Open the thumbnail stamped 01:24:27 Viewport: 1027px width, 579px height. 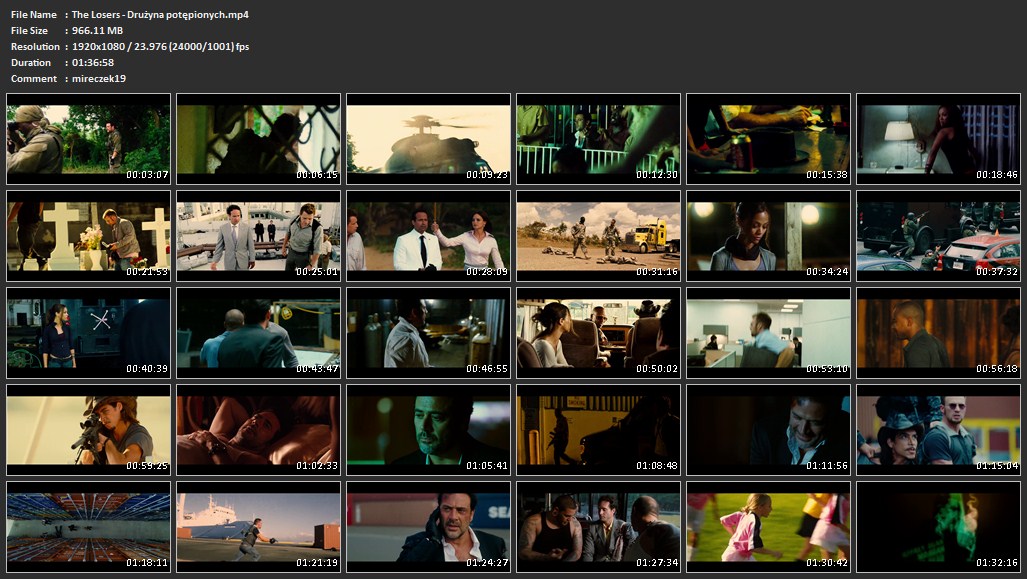click(x=428, y=527)
